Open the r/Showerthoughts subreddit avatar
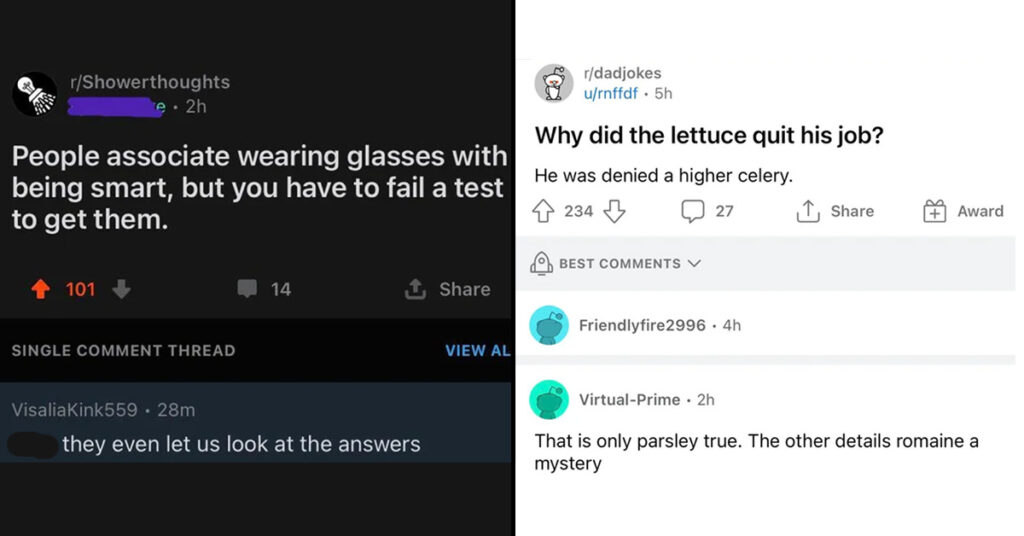 34,94
